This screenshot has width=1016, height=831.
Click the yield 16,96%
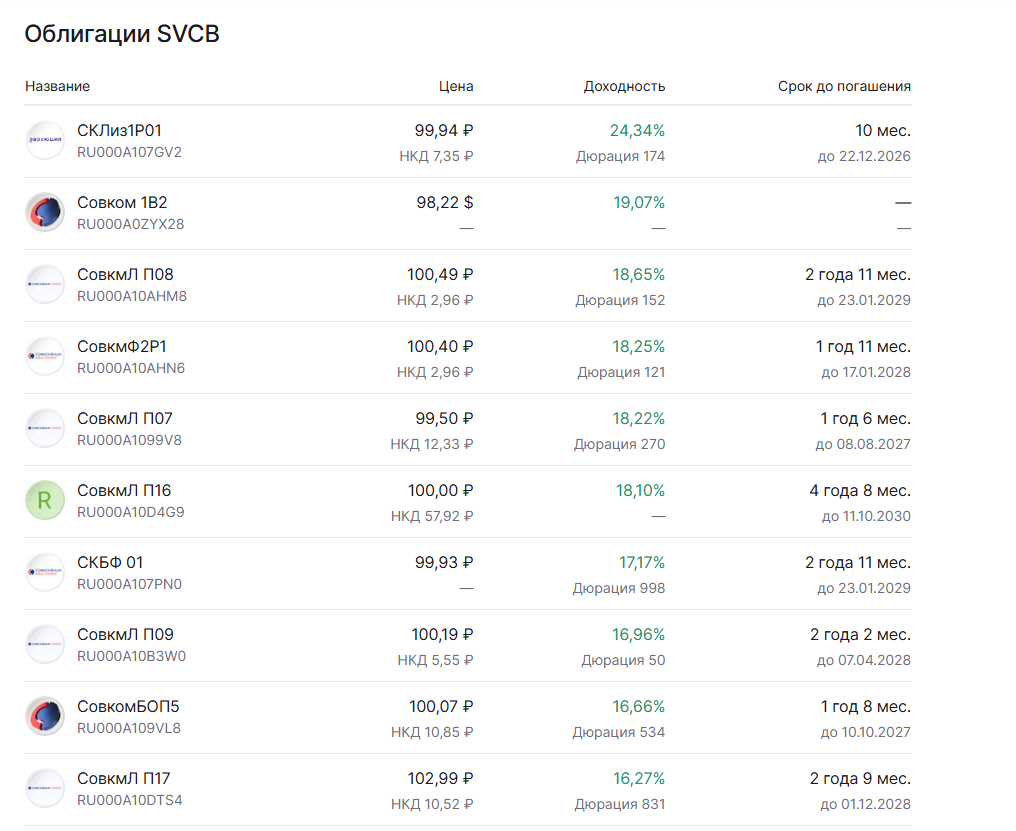(638, 634)
